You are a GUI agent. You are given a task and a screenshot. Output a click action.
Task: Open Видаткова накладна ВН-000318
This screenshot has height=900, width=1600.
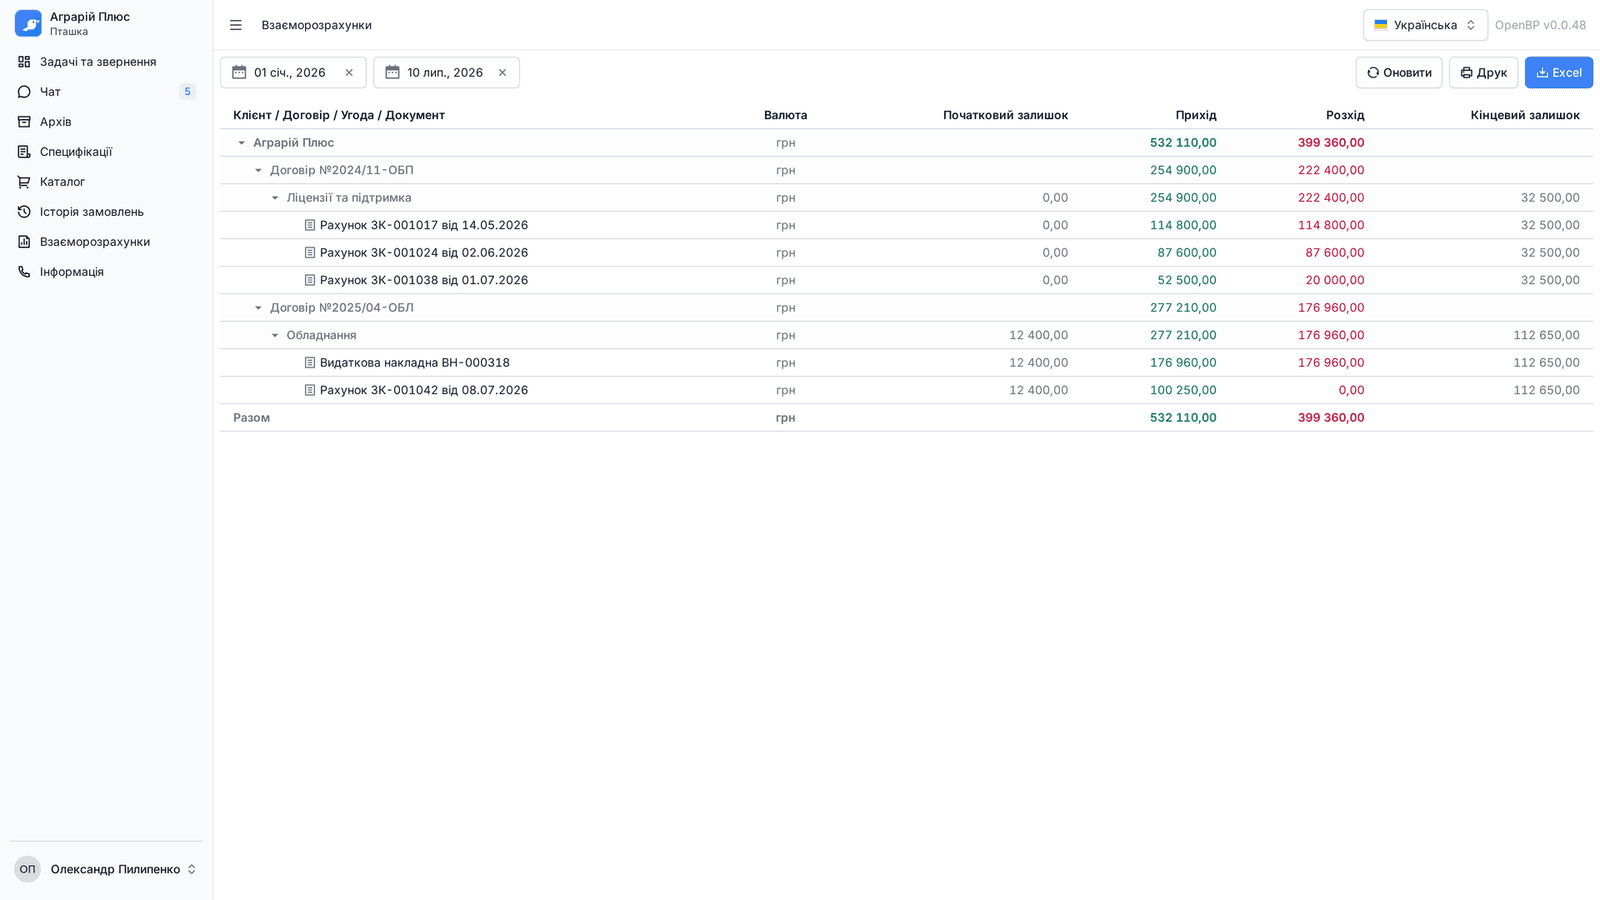tap(415, 363)
